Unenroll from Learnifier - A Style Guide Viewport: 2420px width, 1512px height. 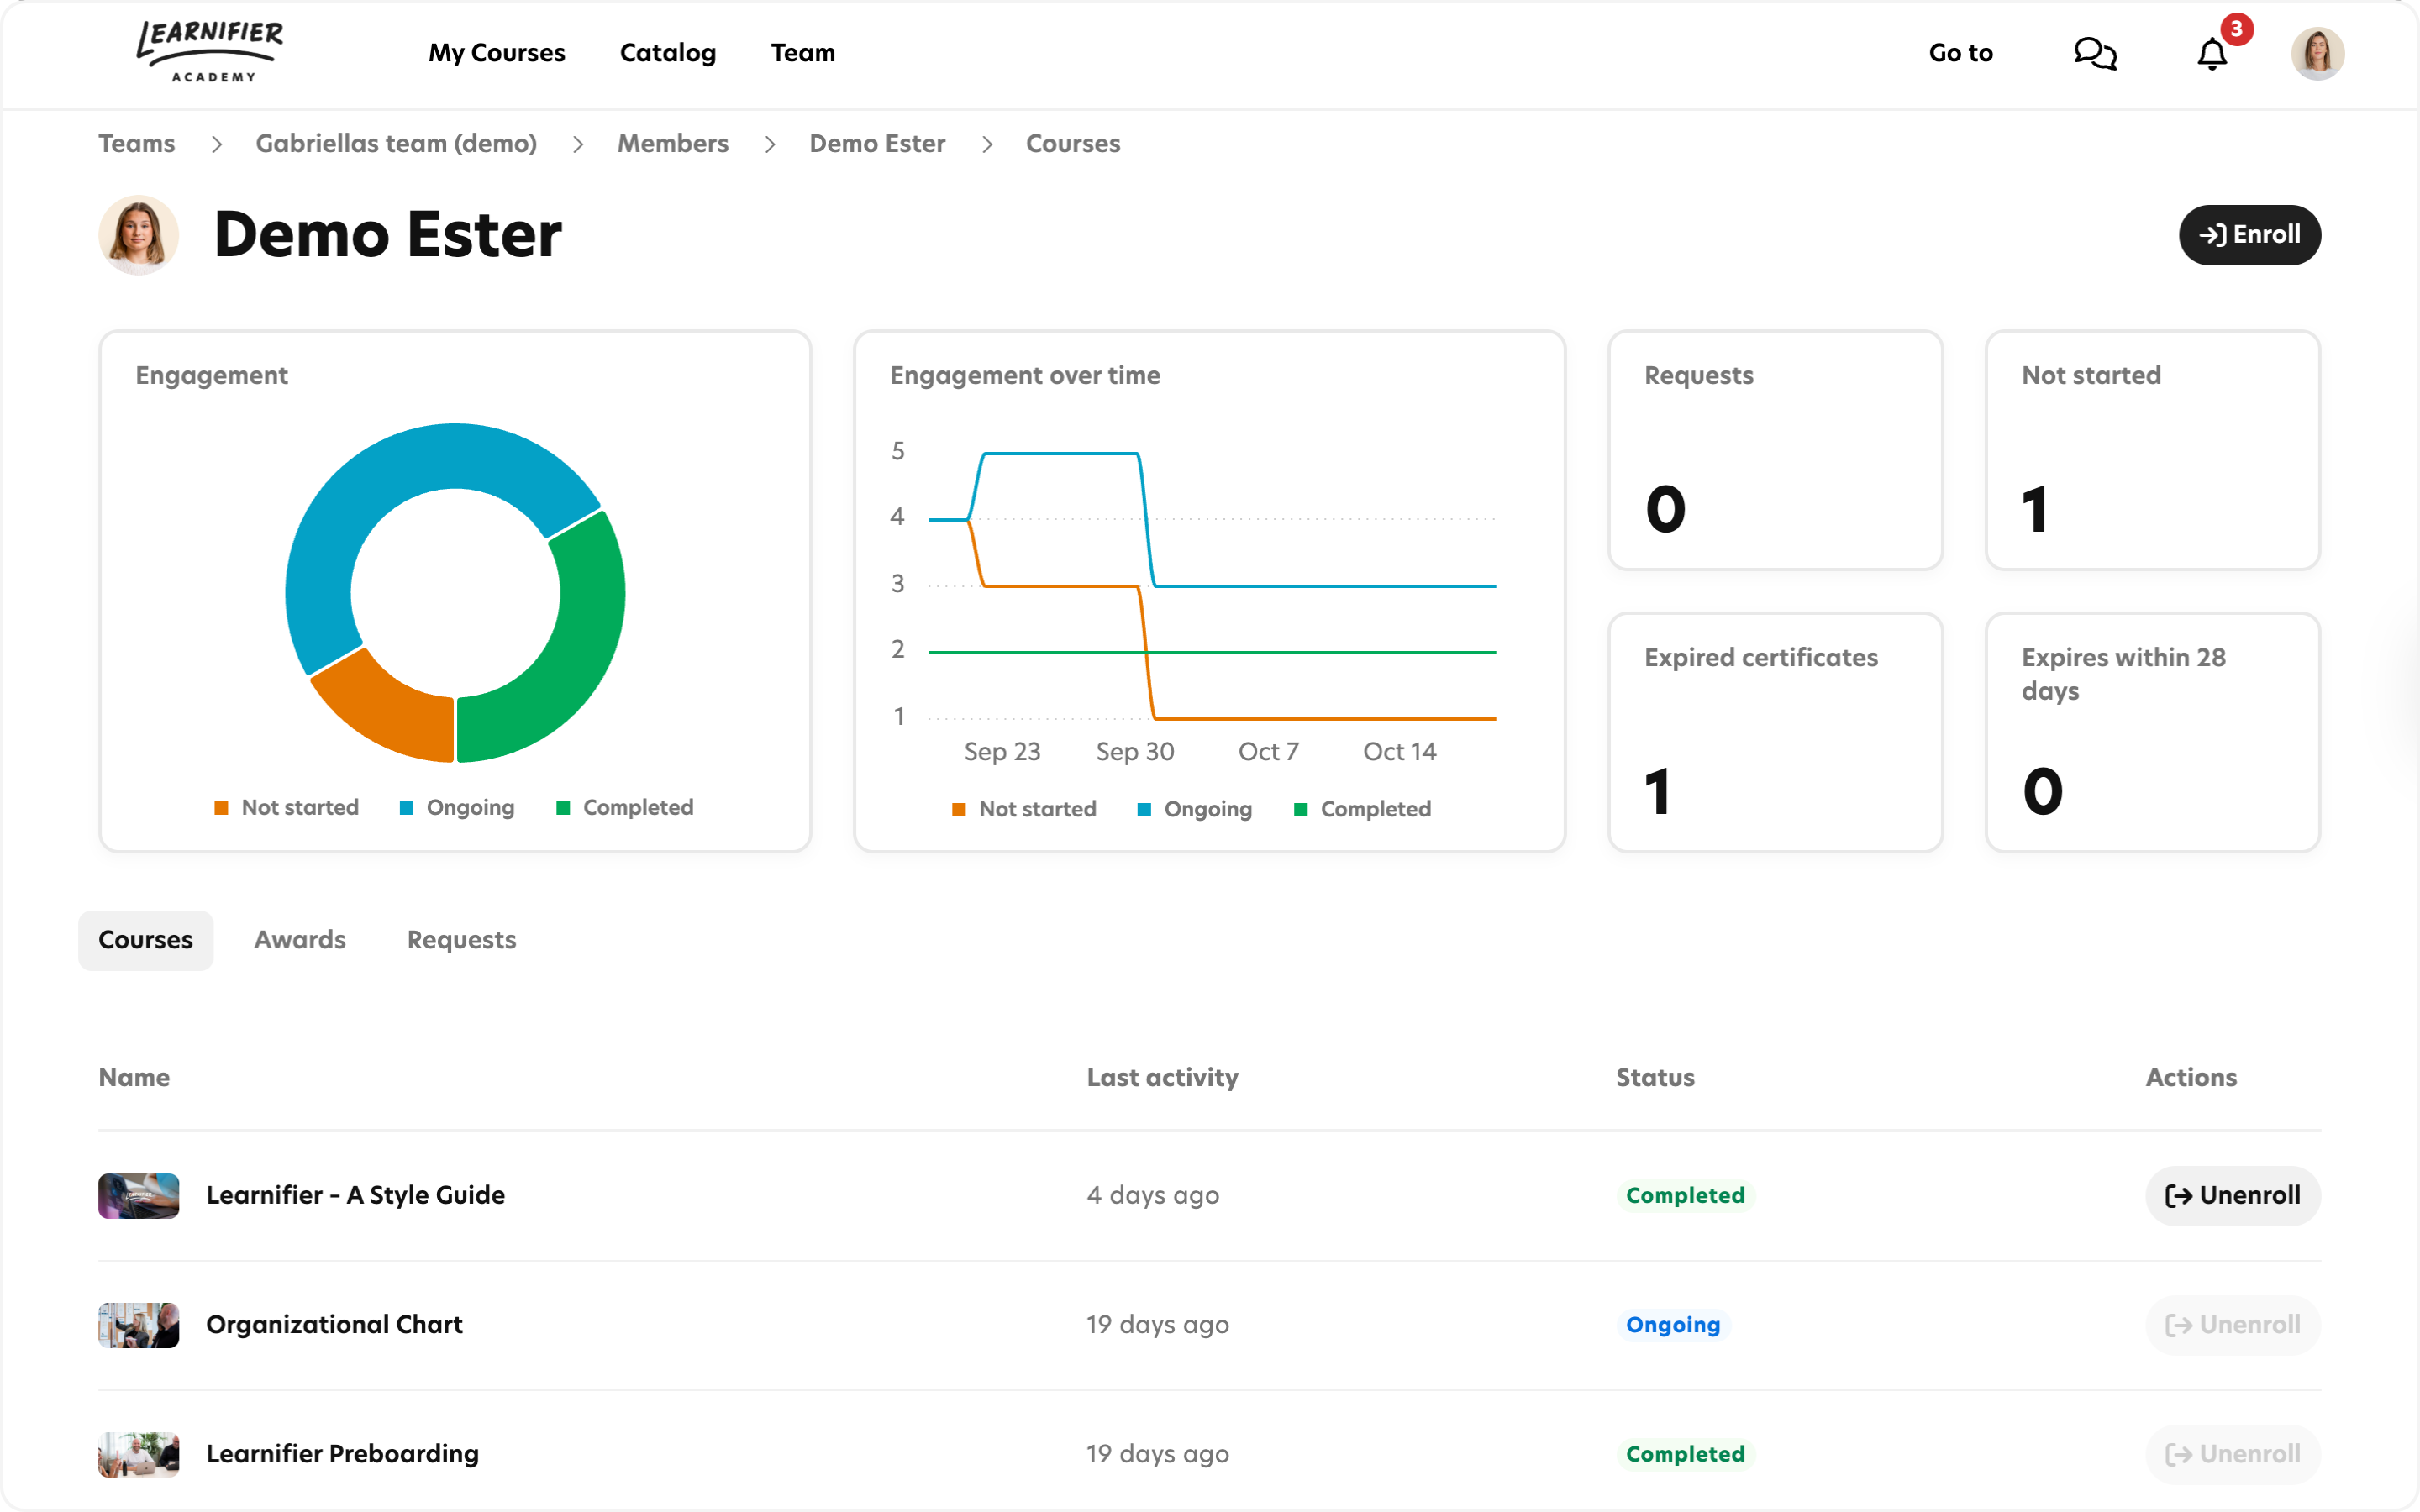click(x=2232, y=1195)
